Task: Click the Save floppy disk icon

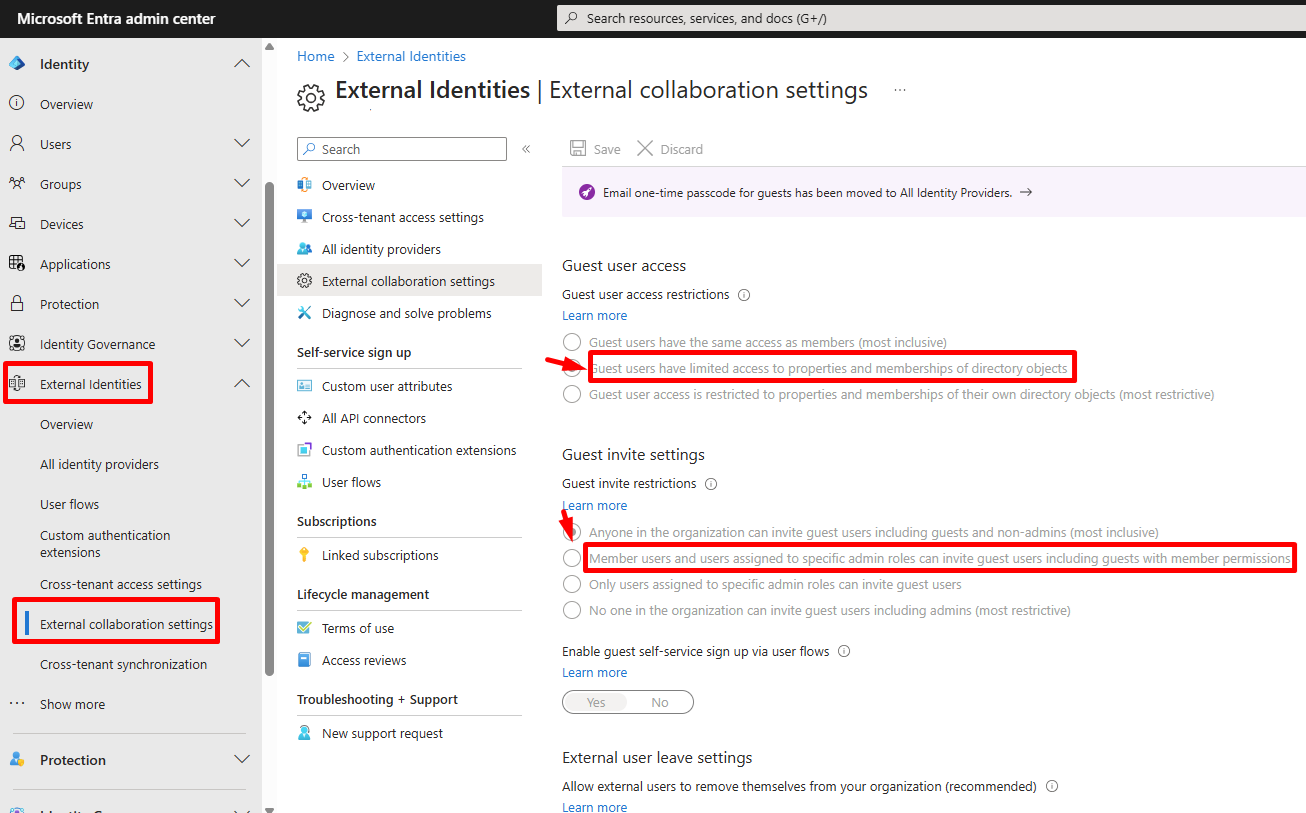Action: point(578,148)
